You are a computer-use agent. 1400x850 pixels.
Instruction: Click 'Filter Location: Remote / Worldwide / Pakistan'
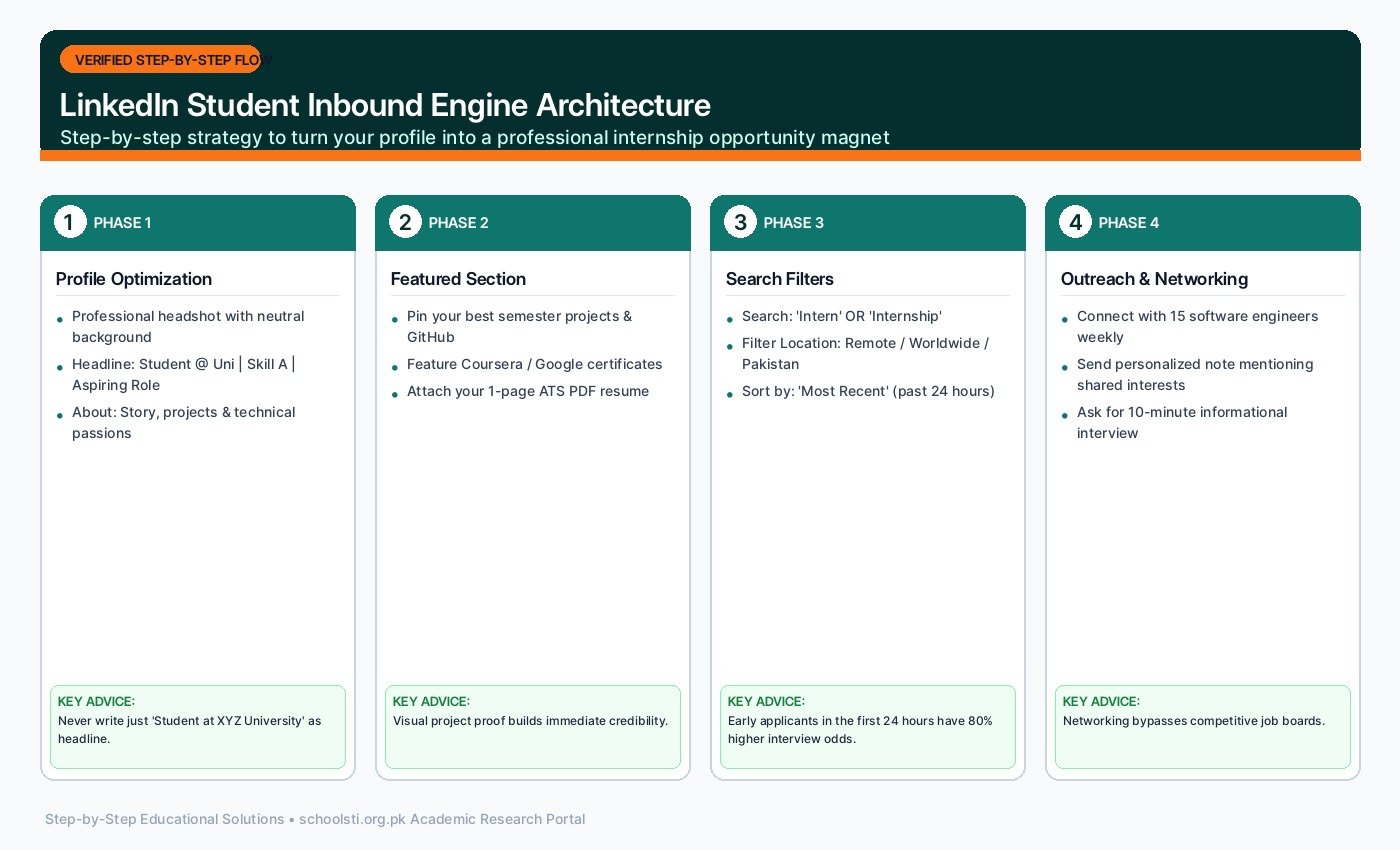click(865, 354)
